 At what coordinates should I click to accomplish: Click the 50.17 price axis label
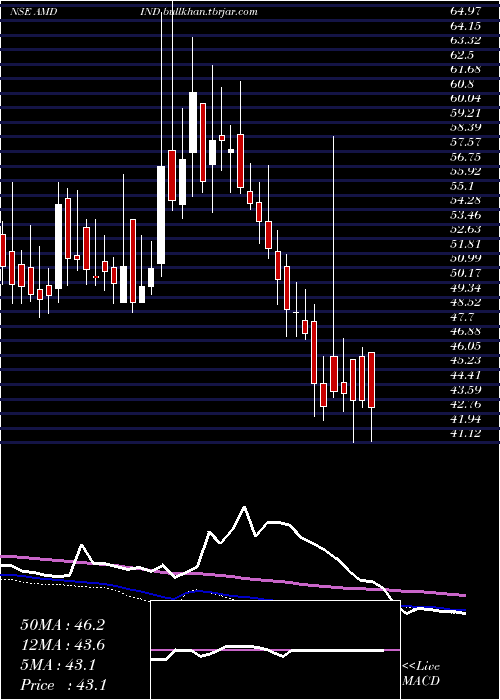(466, 273)
